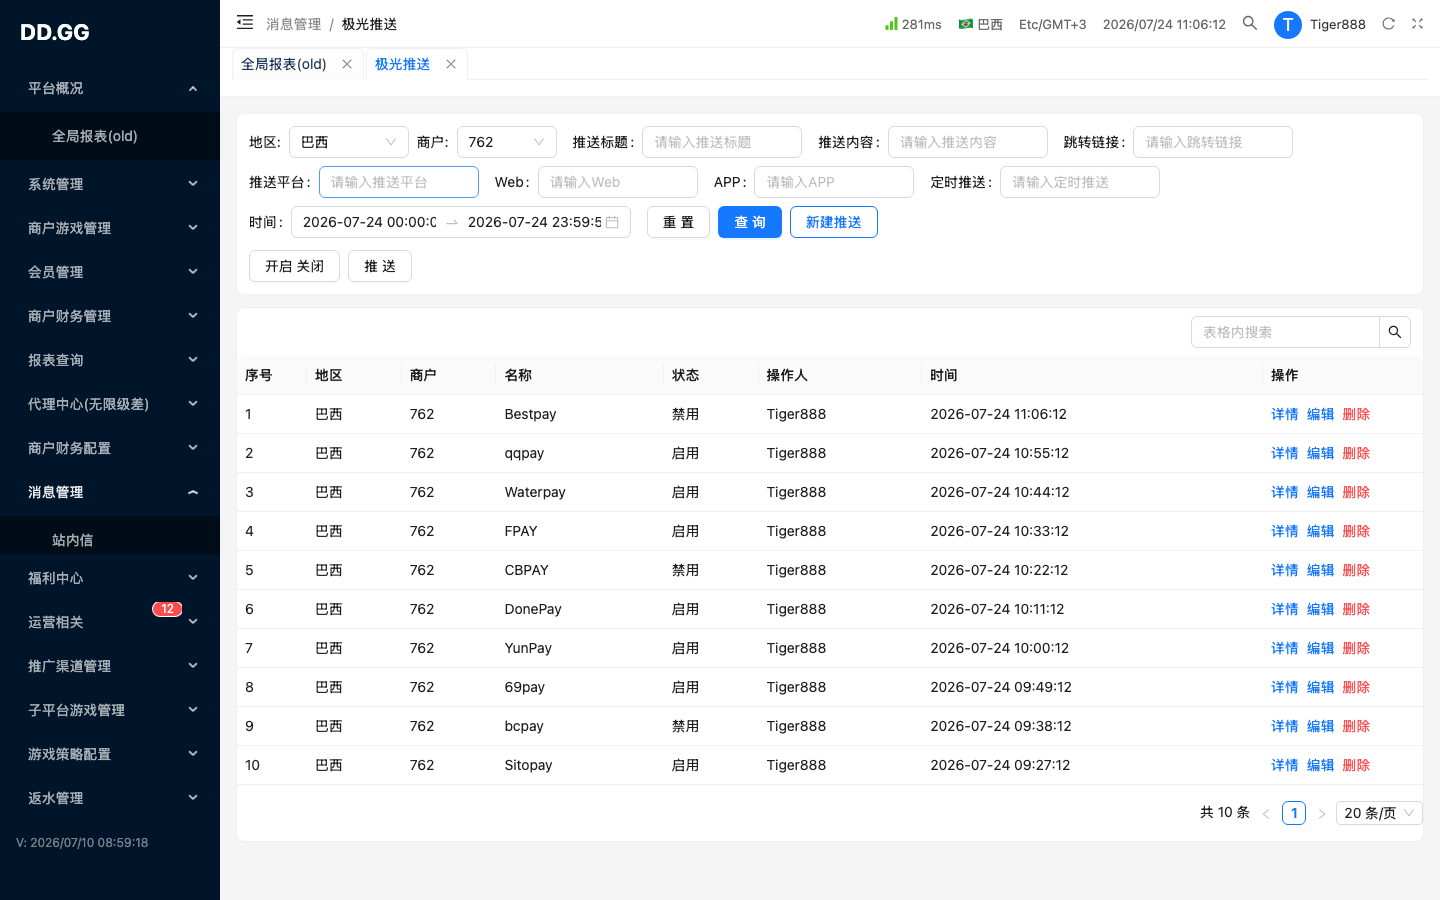Expand the 报表查询 menu
The width and height of the screenshot is (1440, 900).
pos(110,360)
